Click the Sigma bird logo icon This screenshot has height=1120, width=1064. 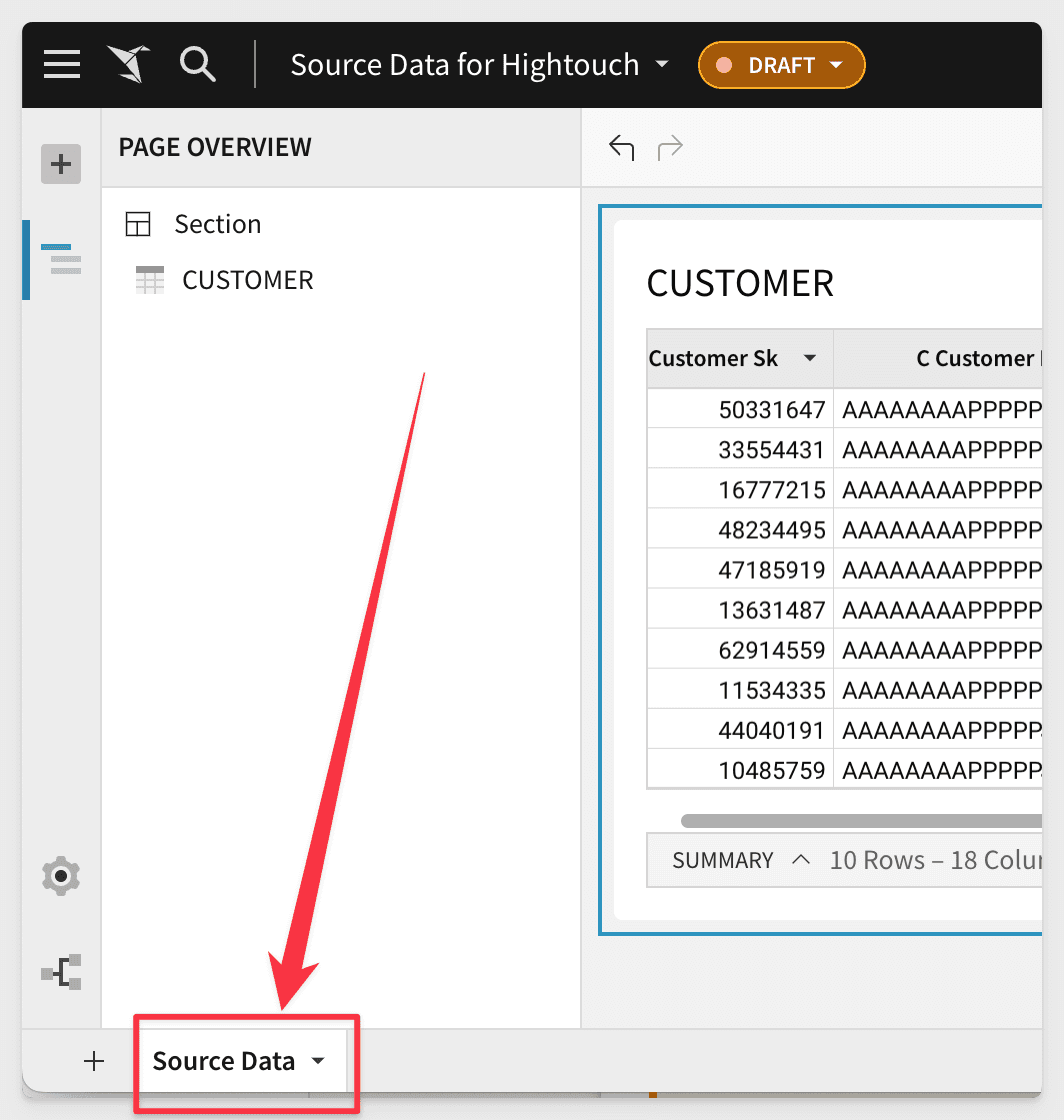click(129, 65)
